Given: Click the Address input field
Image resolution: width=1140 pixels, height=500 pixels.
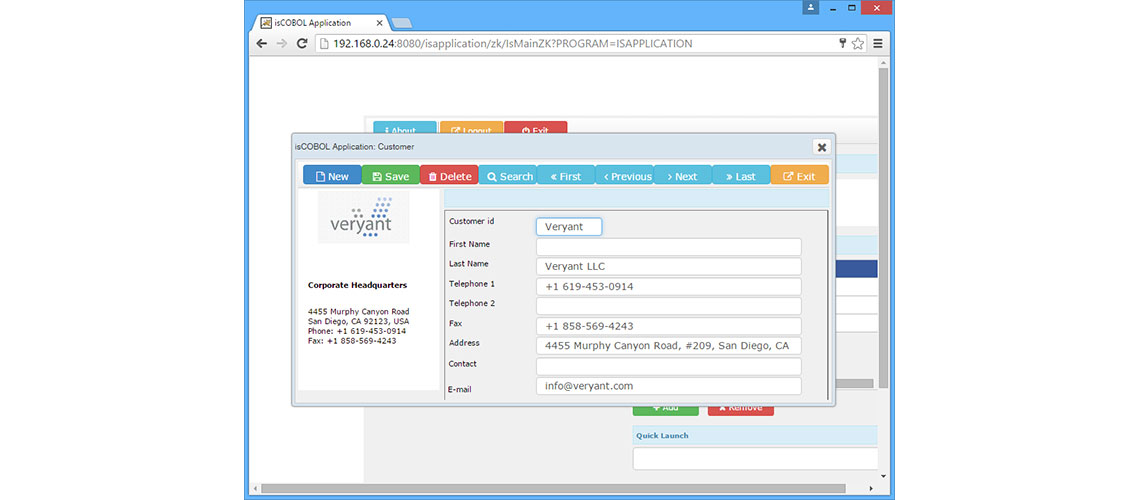Looking at the screenshot, I should pos(669,346).
